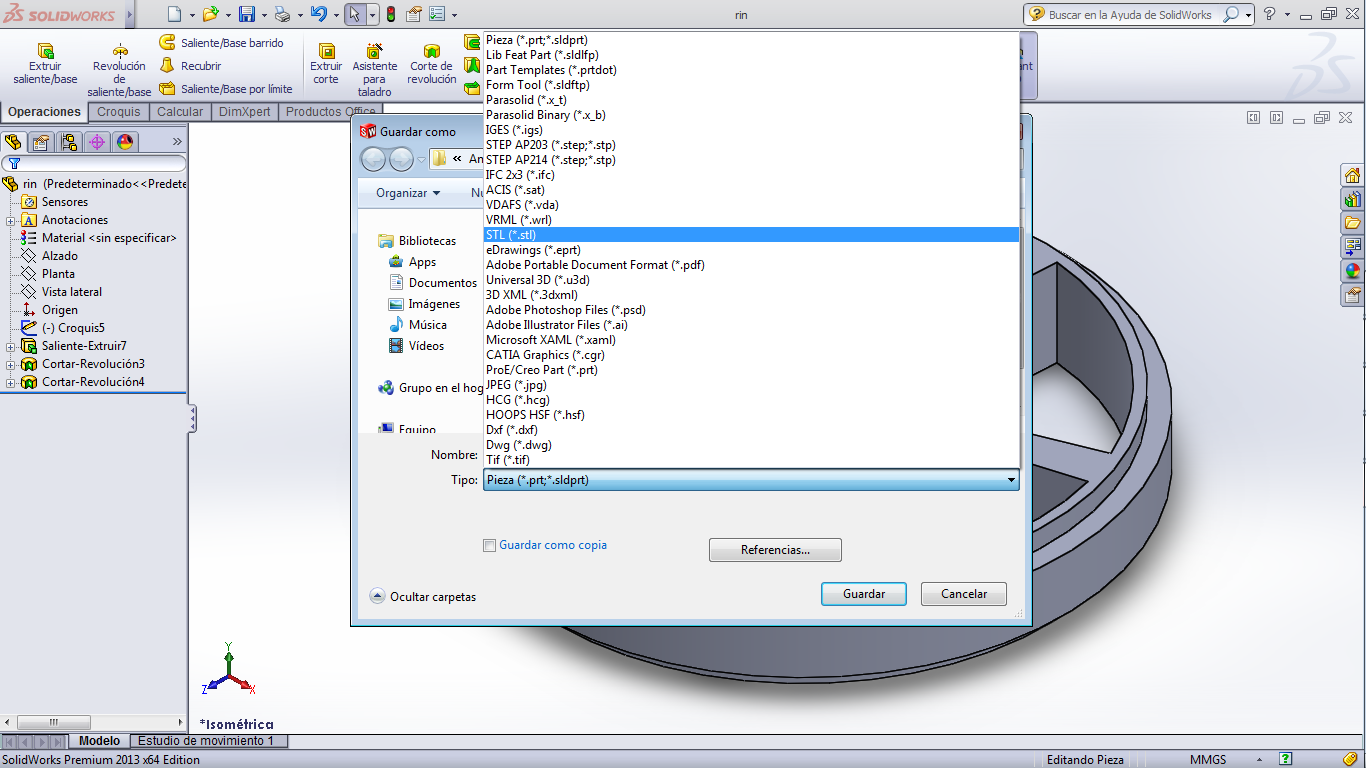Open the PropertyManager tab
1366x768 pixels.
41,142
